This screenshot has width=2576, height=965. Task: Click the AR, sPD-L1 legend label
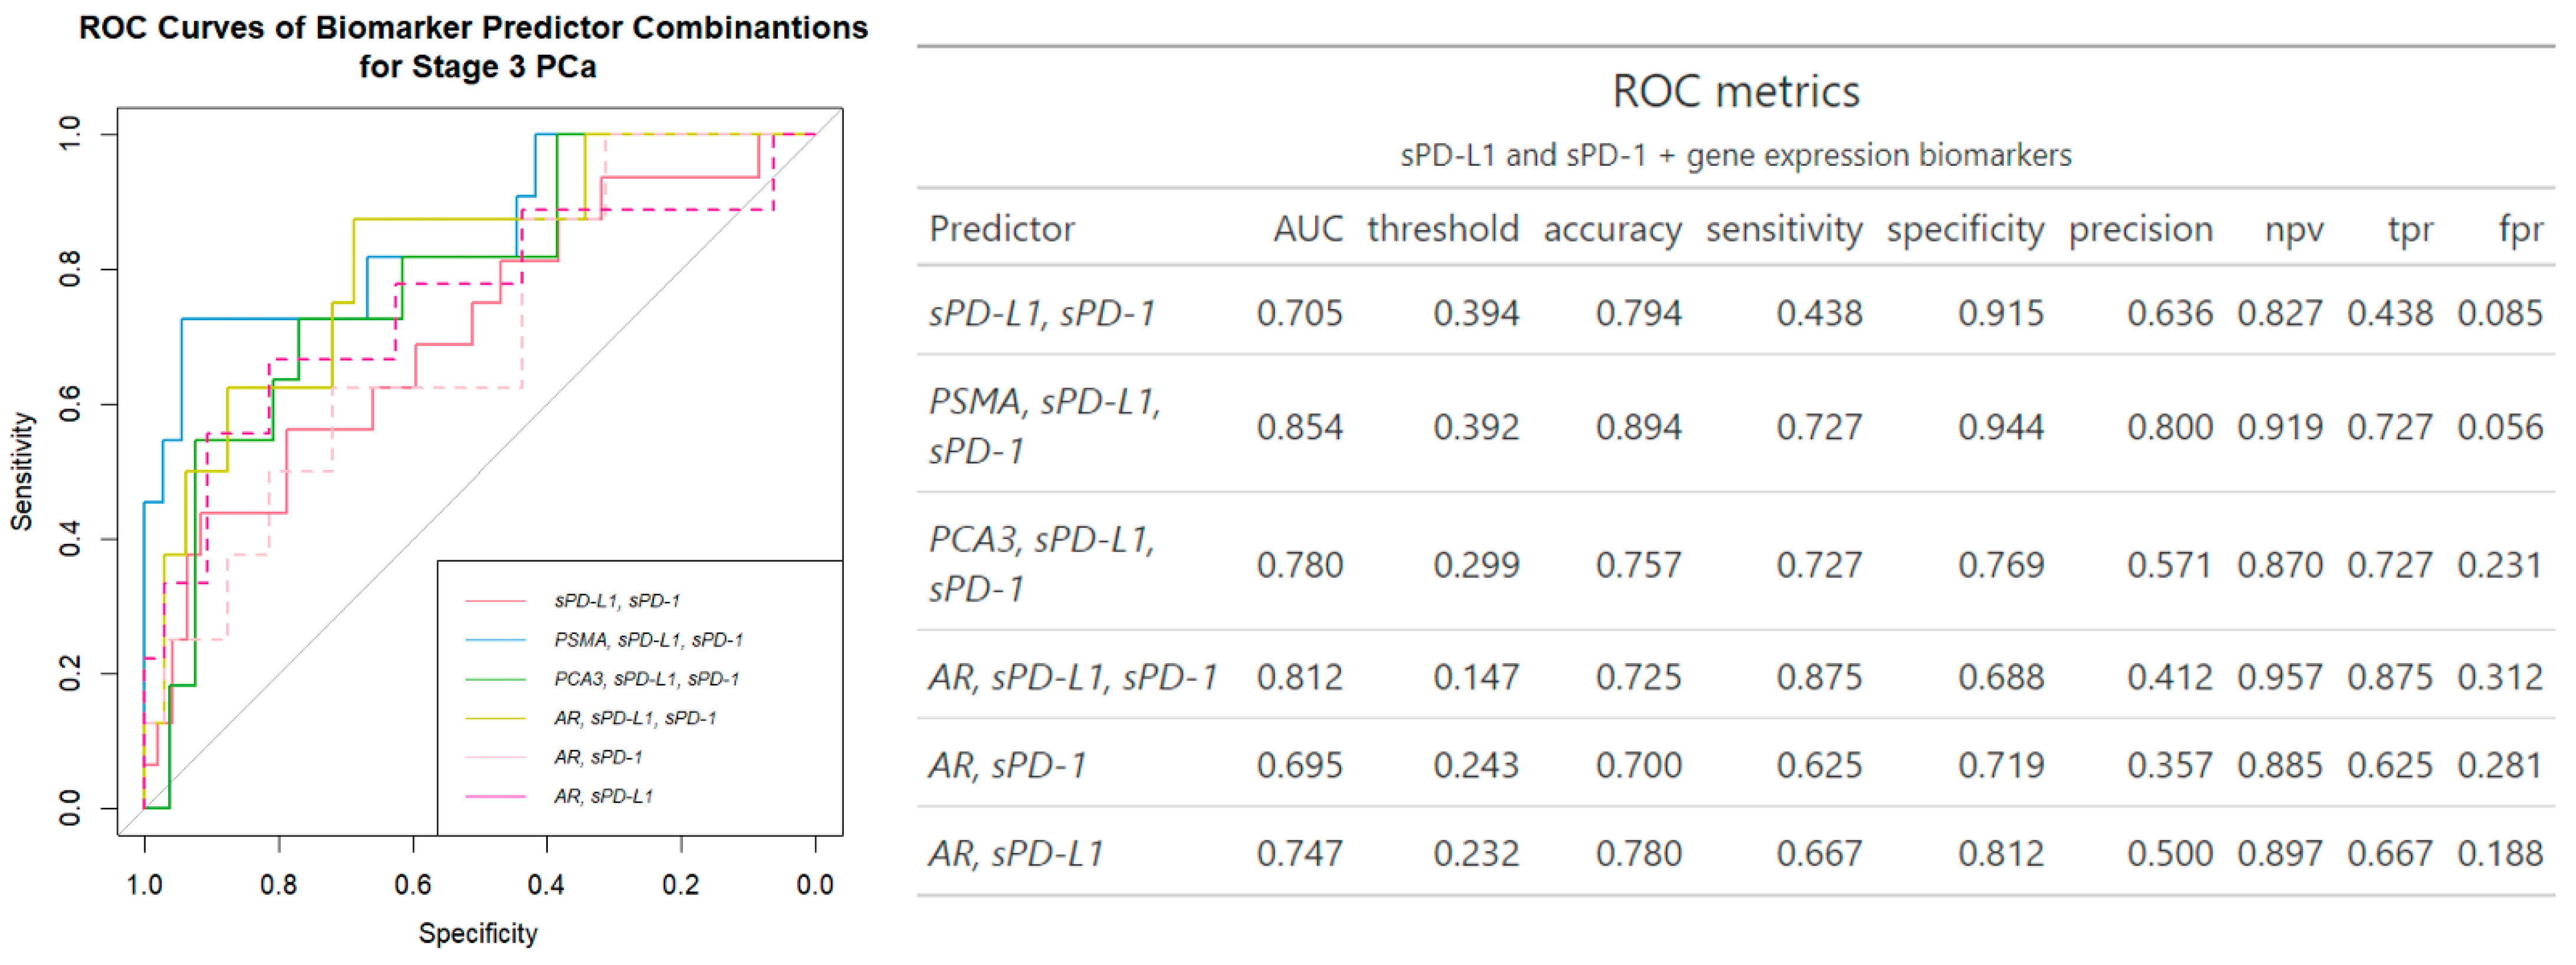[603, 796]
